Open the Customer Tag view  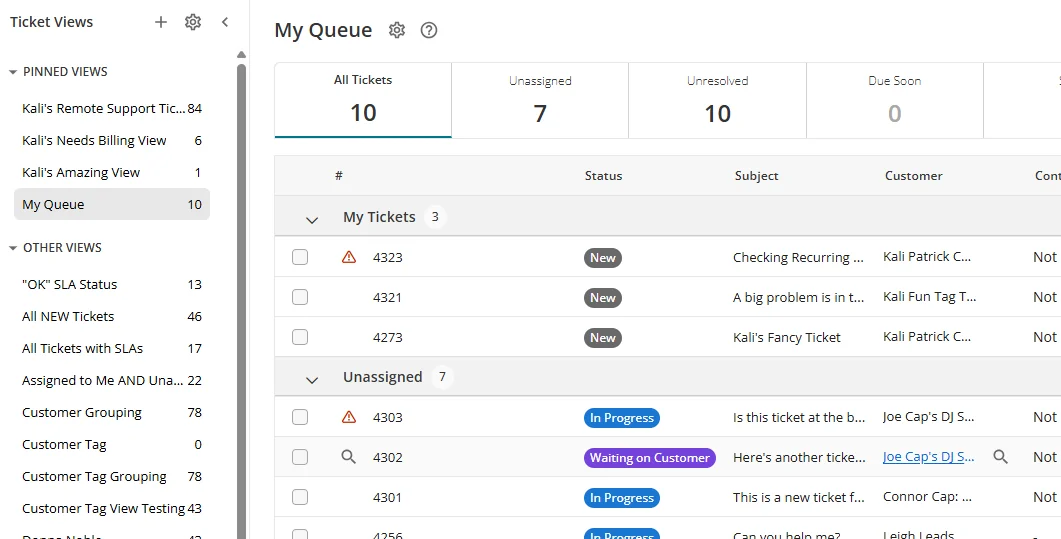pyautogui.click(x=112, y=444)
